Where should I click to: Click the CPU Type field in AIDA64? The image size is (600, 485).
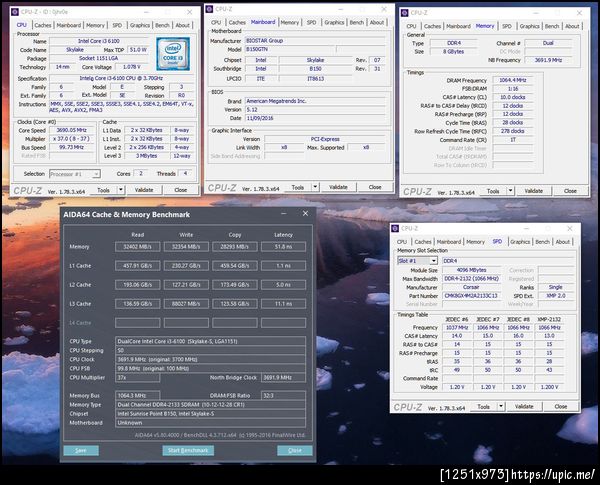[x=210, y=341]
